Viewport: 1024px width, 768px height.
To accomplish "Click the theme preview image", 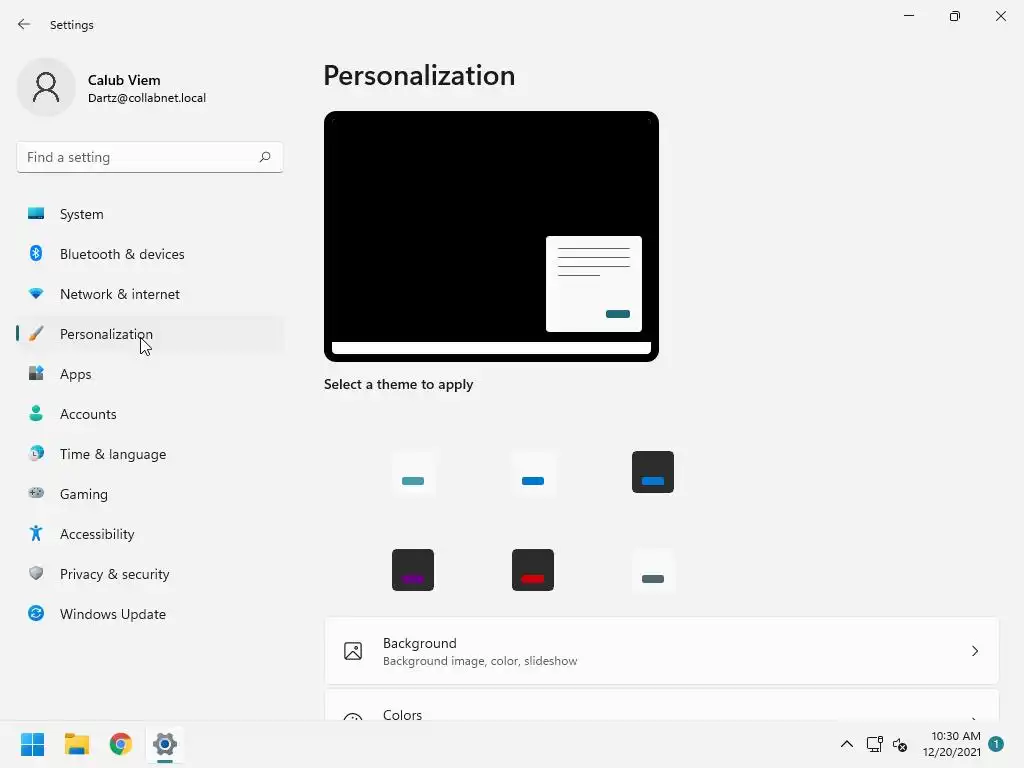I will point(491,236).
